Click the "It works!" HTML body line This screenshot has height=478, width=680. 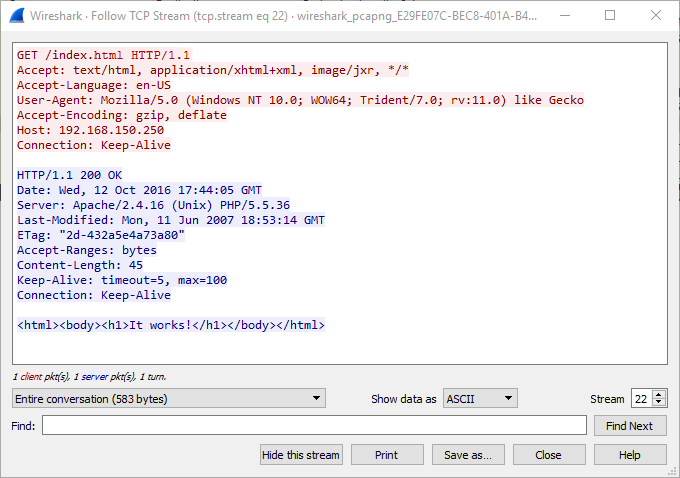[171, 325]
